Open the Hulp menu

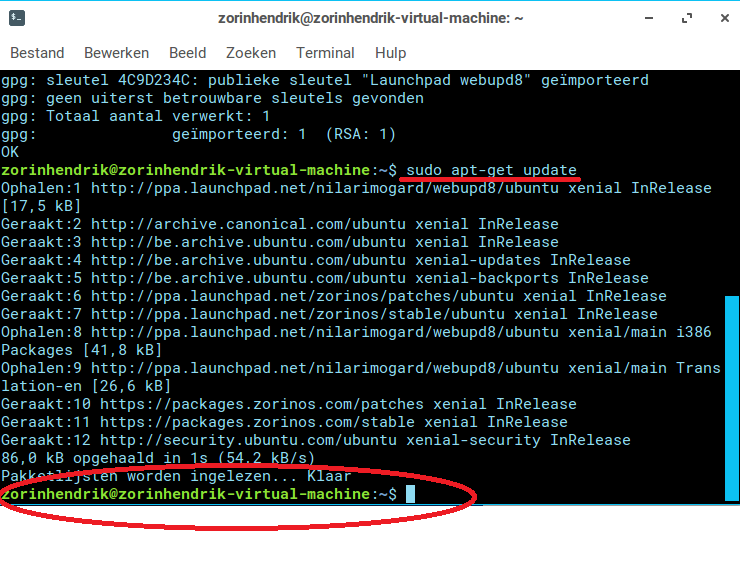[390, 53]
